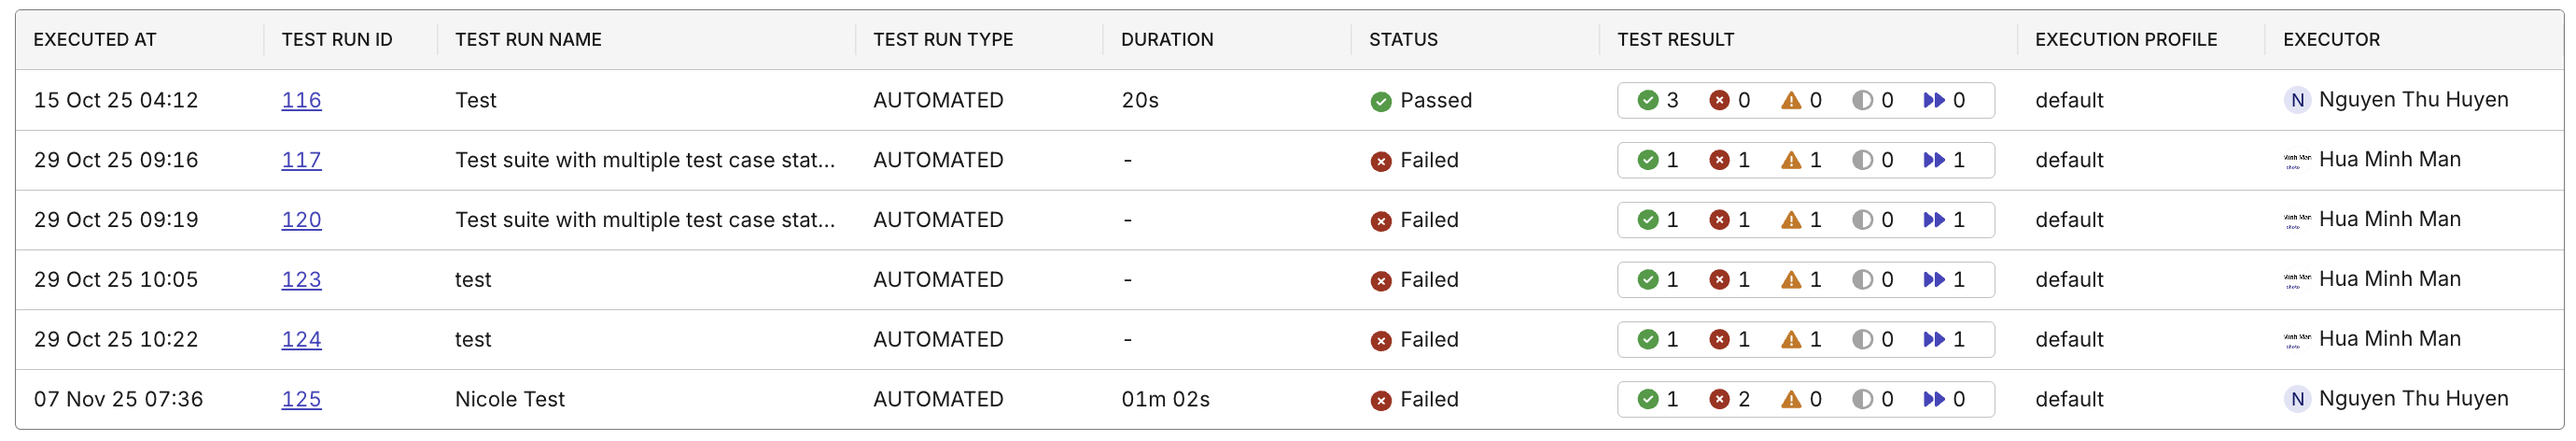2576x441 pixels.
Task: Click incomplete half-circle icon in run 123 results
Action: tap(1862, 280)
